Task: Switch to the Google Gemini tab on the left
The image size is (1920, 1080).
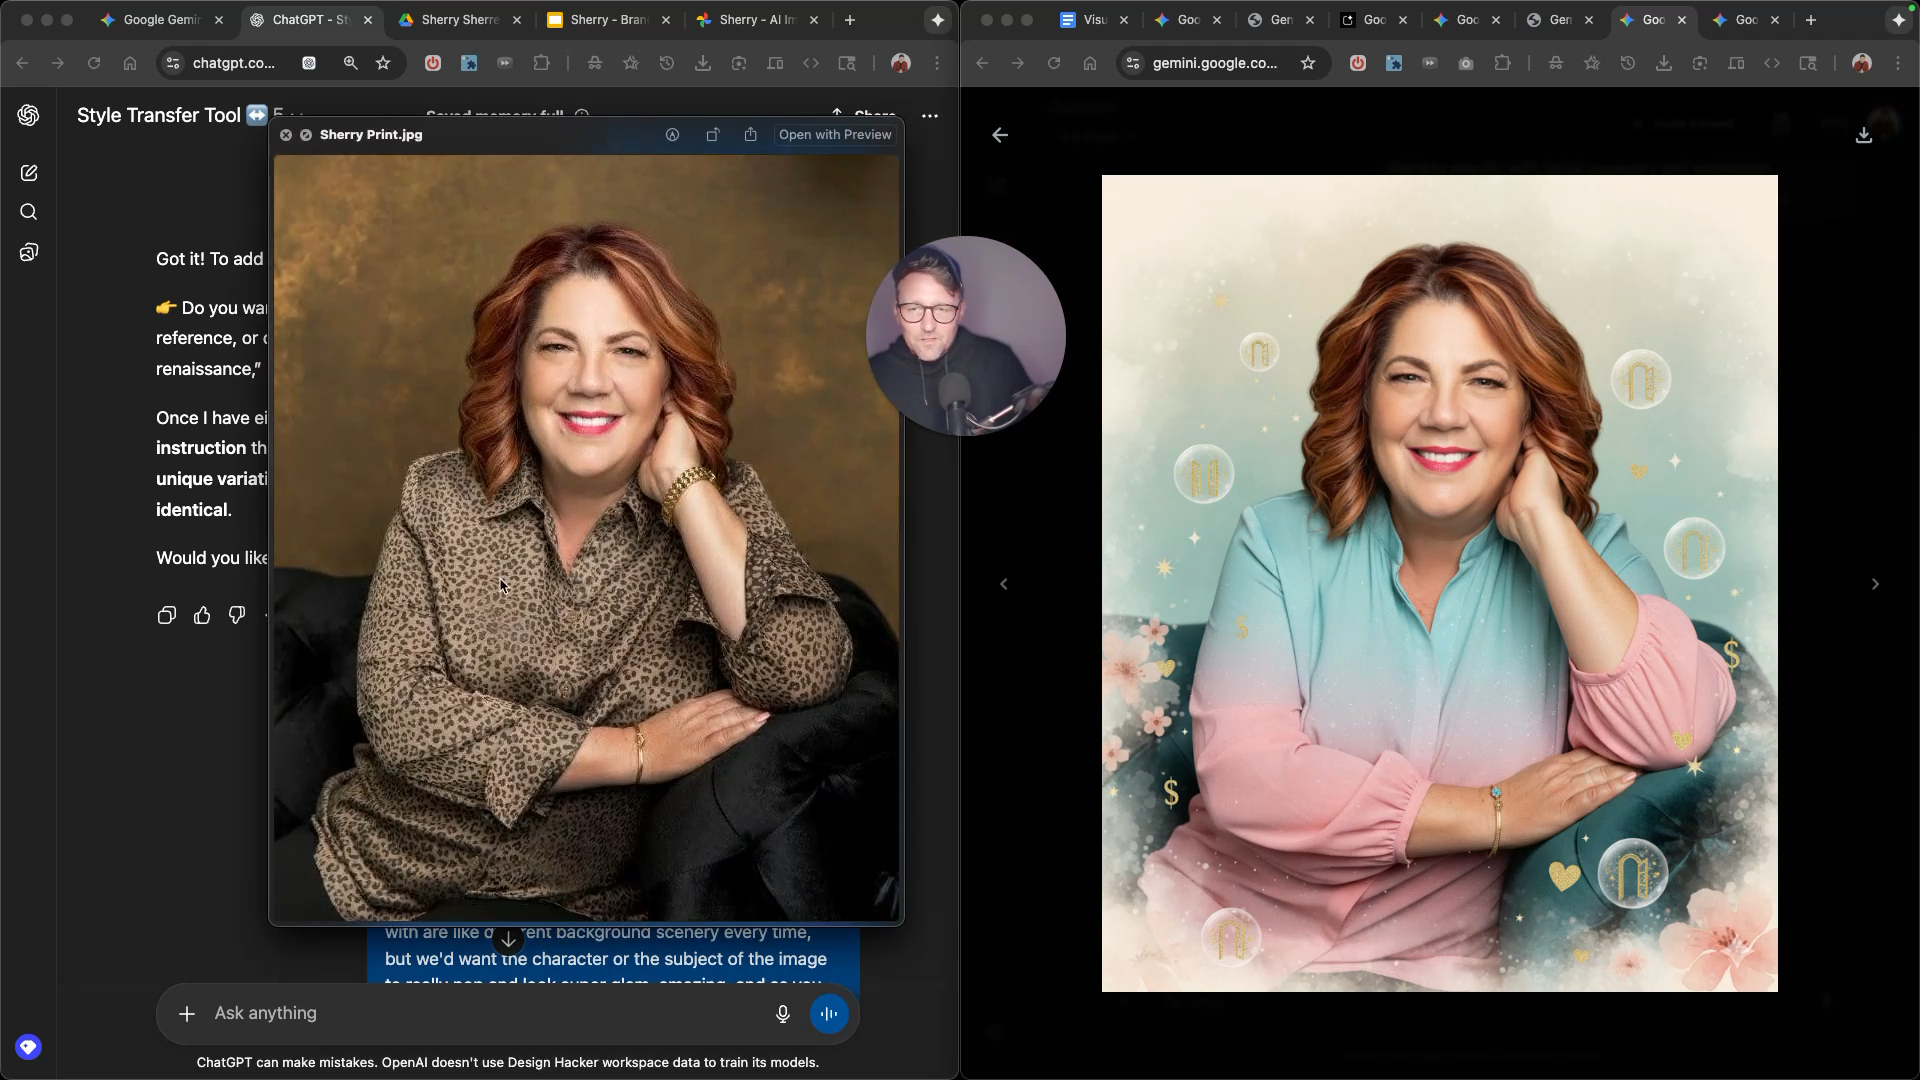Action: pyautogui.click(x=160, y=20)
